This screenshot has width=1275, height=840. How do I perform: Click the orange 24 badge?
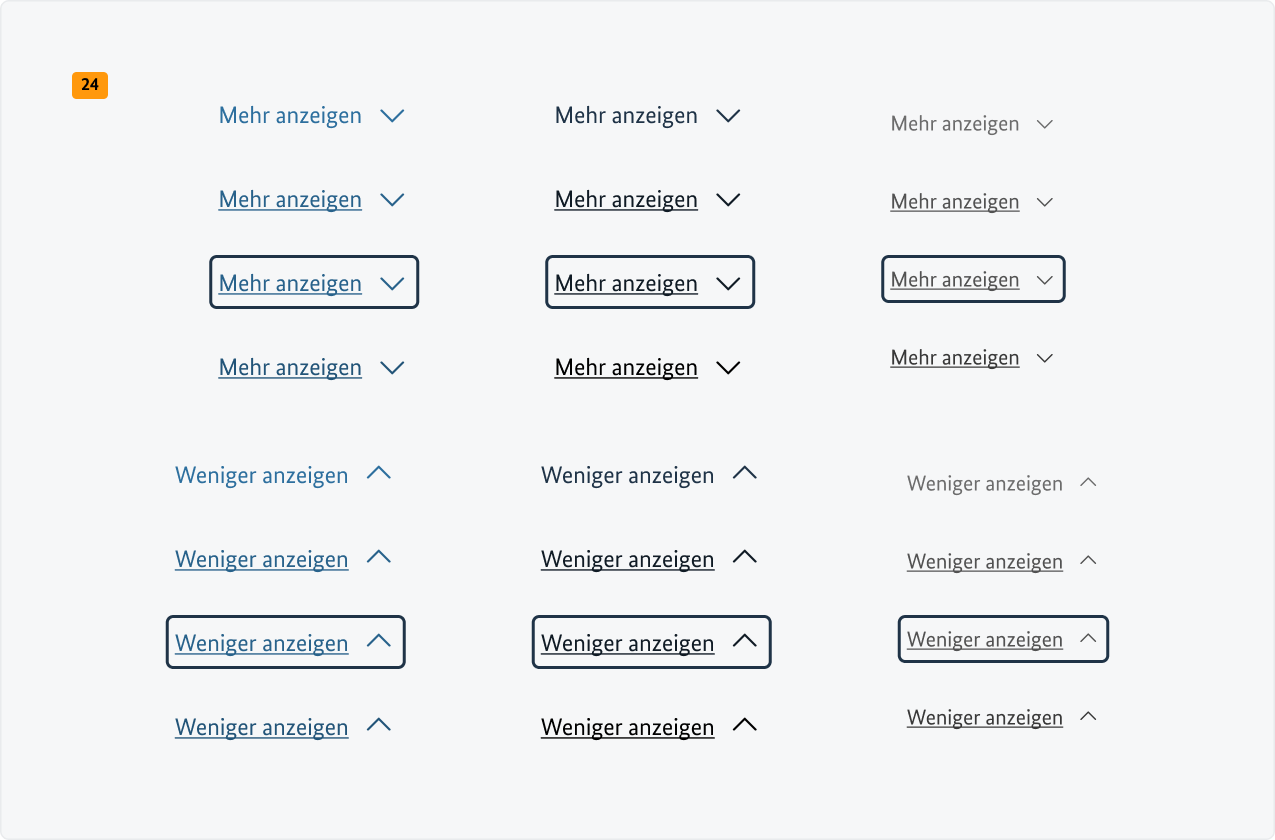point(89,86)
